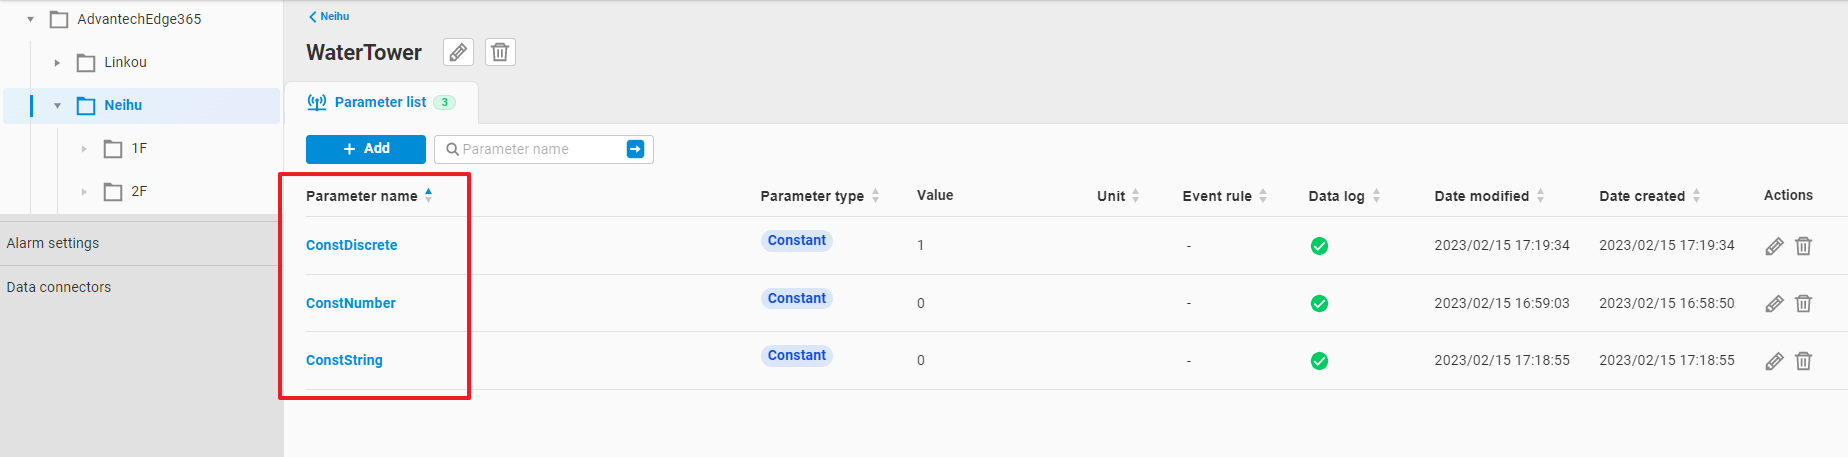1848x457 pixels.
Task: Open Data connectors in the sidebar
Action: 59,287
